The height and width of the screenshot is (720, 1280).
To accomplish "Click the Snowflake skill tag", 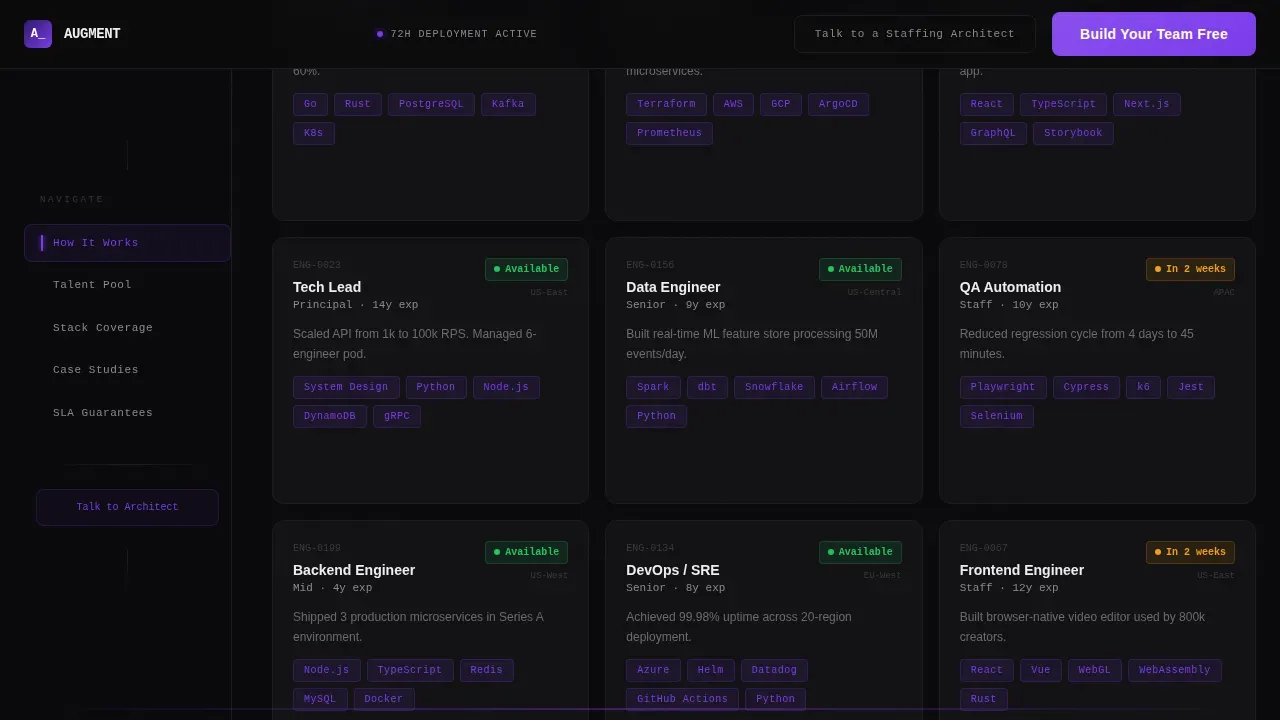I will click(774, 388).
